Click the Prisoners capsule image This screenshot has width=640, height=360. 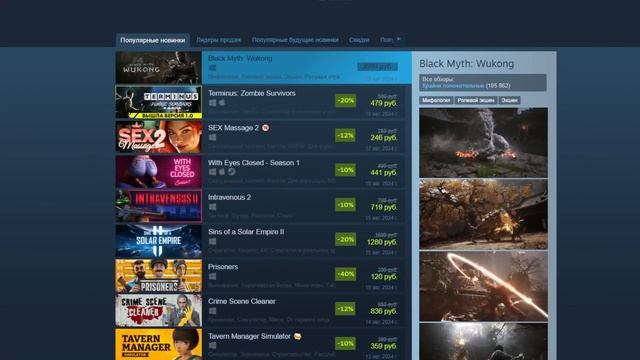pos(158,276)
